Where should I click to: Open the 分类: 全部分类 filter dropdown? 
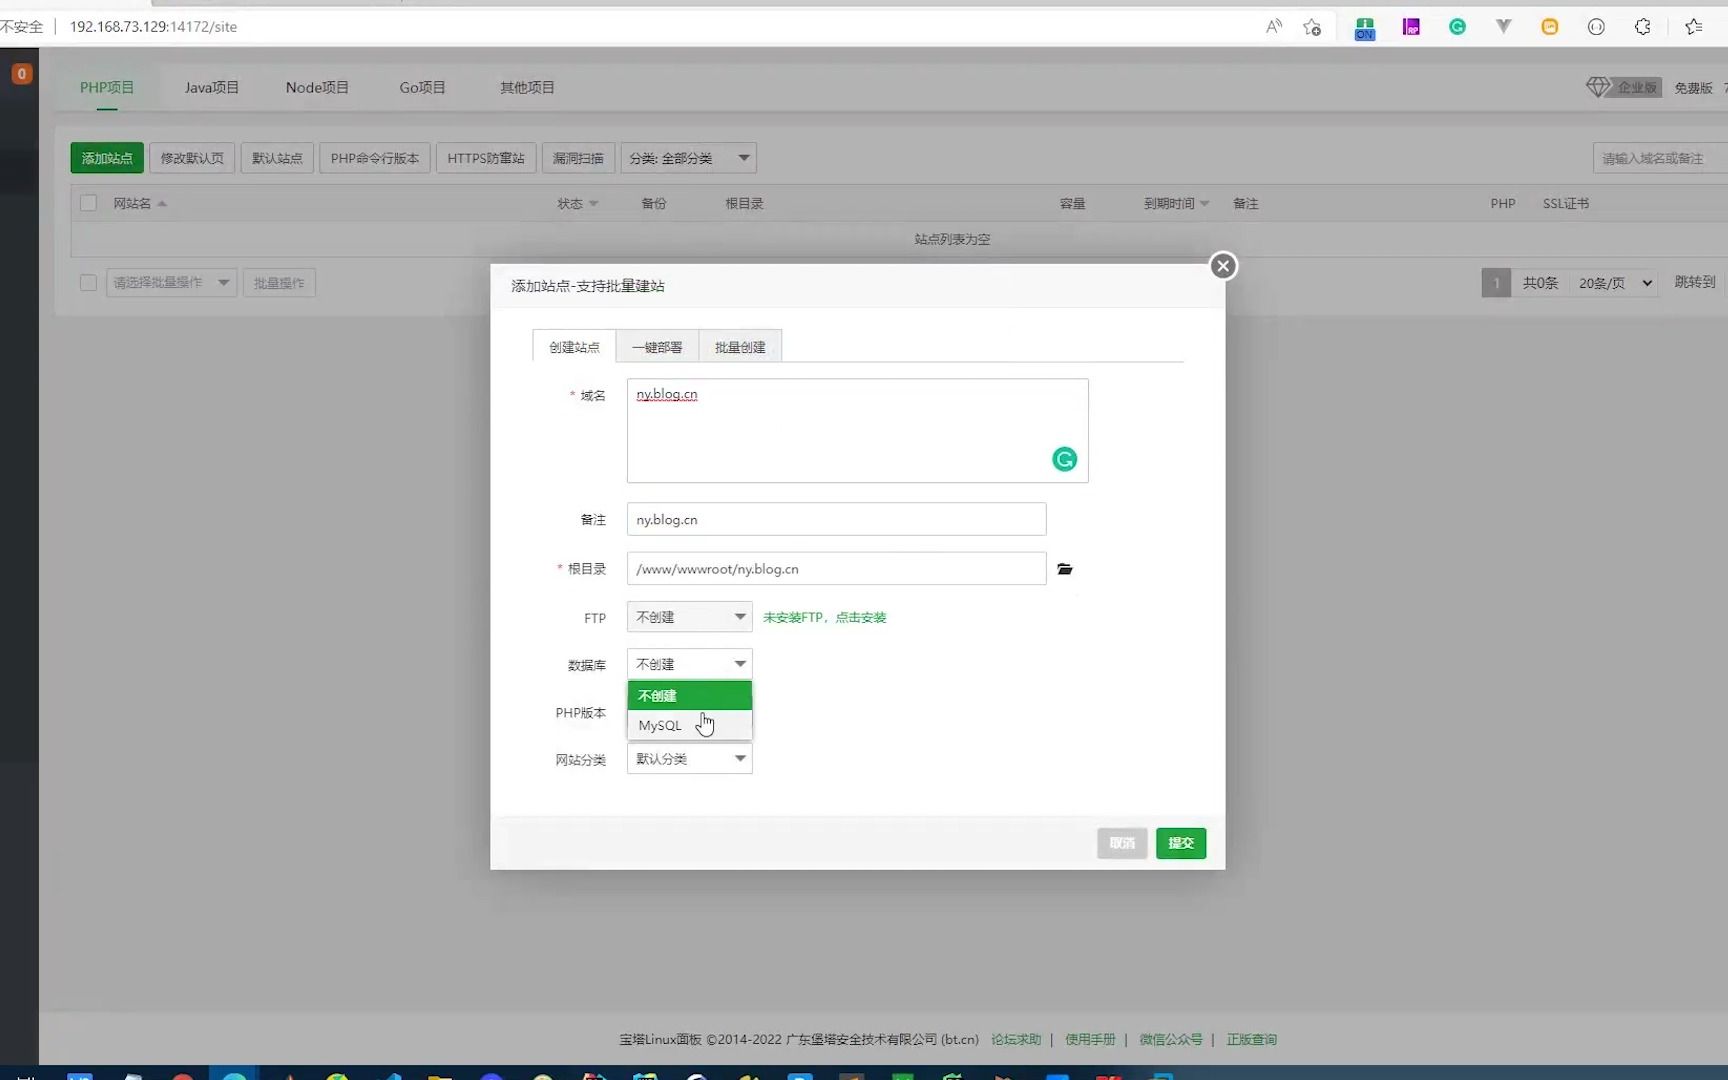tap(688, 157)
